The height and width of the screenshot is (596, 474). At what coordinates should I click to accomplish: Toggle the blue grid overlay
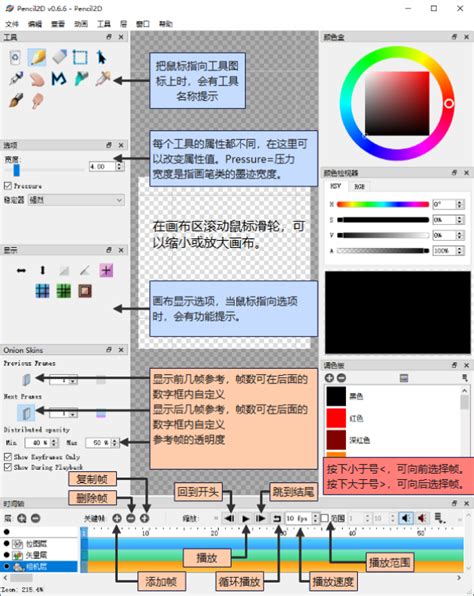(x=42, y=292)
